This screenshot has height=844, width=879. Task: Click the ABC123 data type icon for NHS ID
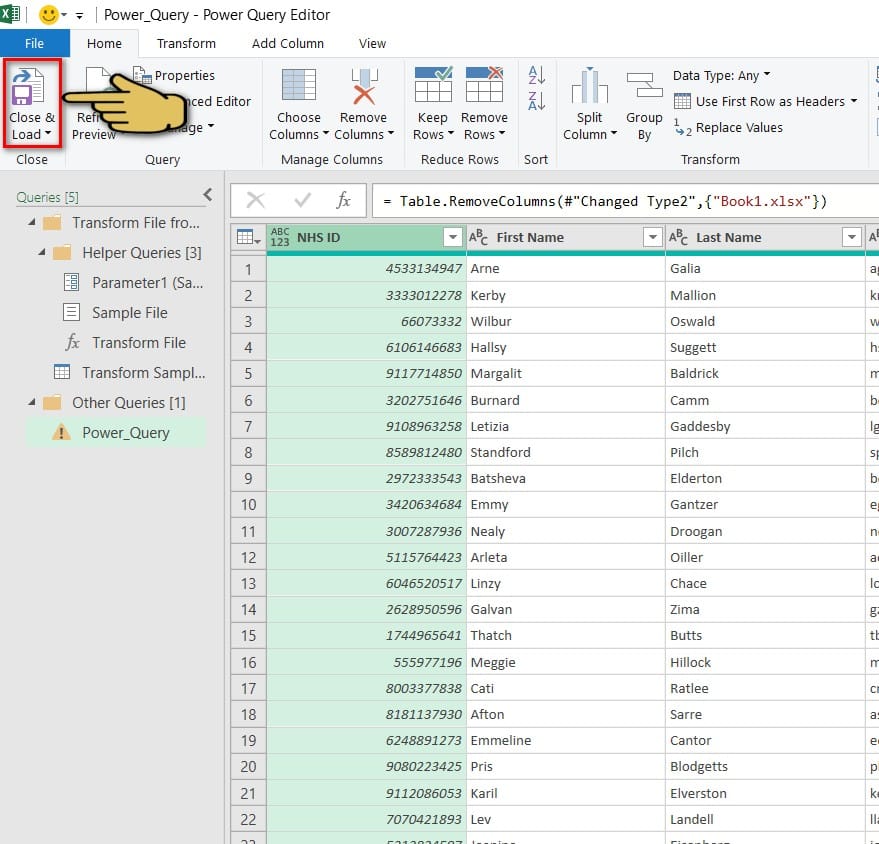[x=280, y=237]
